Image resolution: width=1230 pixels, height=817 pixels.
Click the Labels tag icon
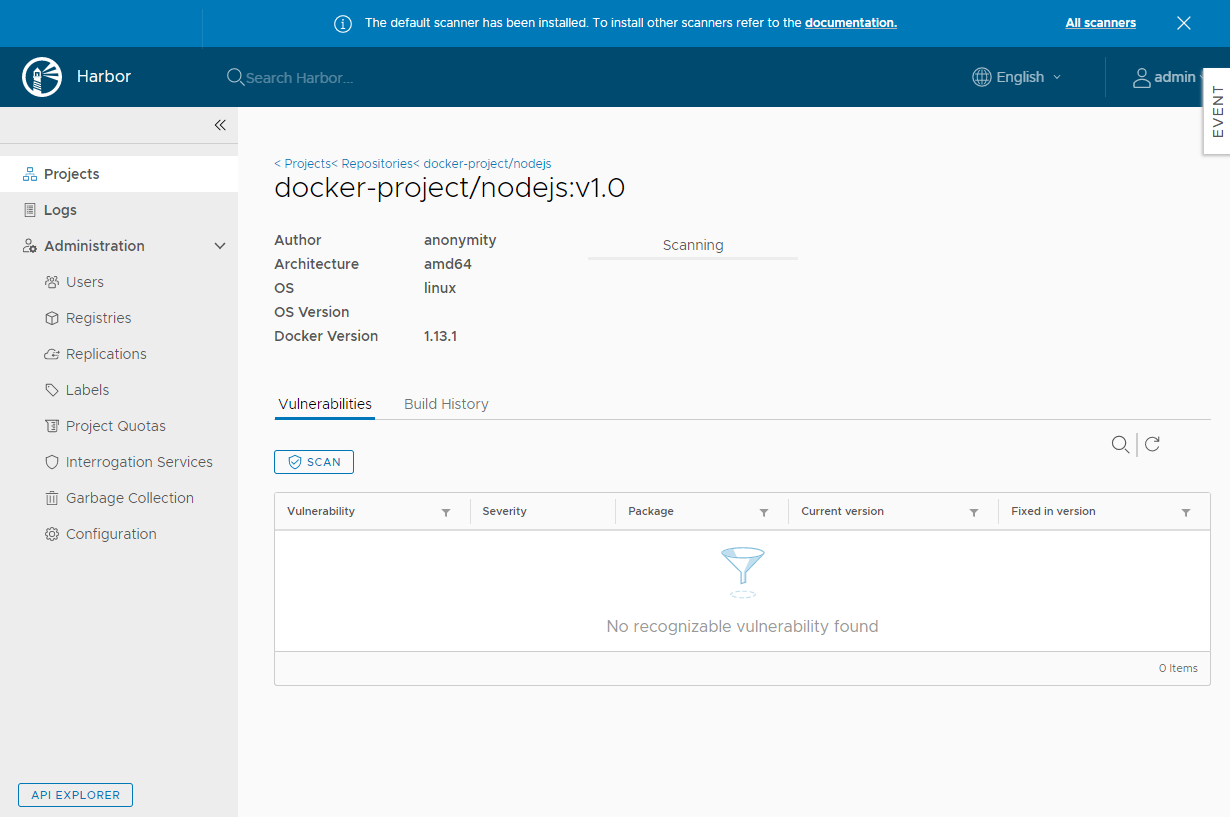(x=52, y=390)
